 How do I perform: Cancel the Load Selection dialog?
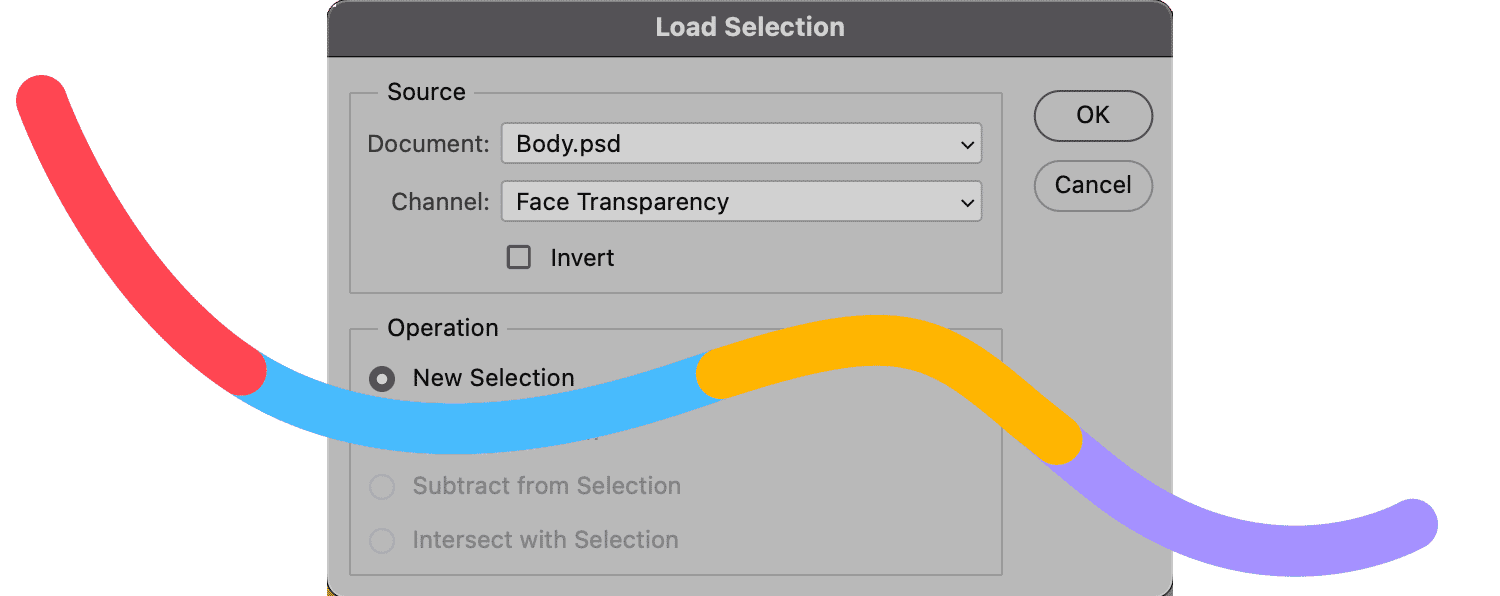[x=1093, y=186]
